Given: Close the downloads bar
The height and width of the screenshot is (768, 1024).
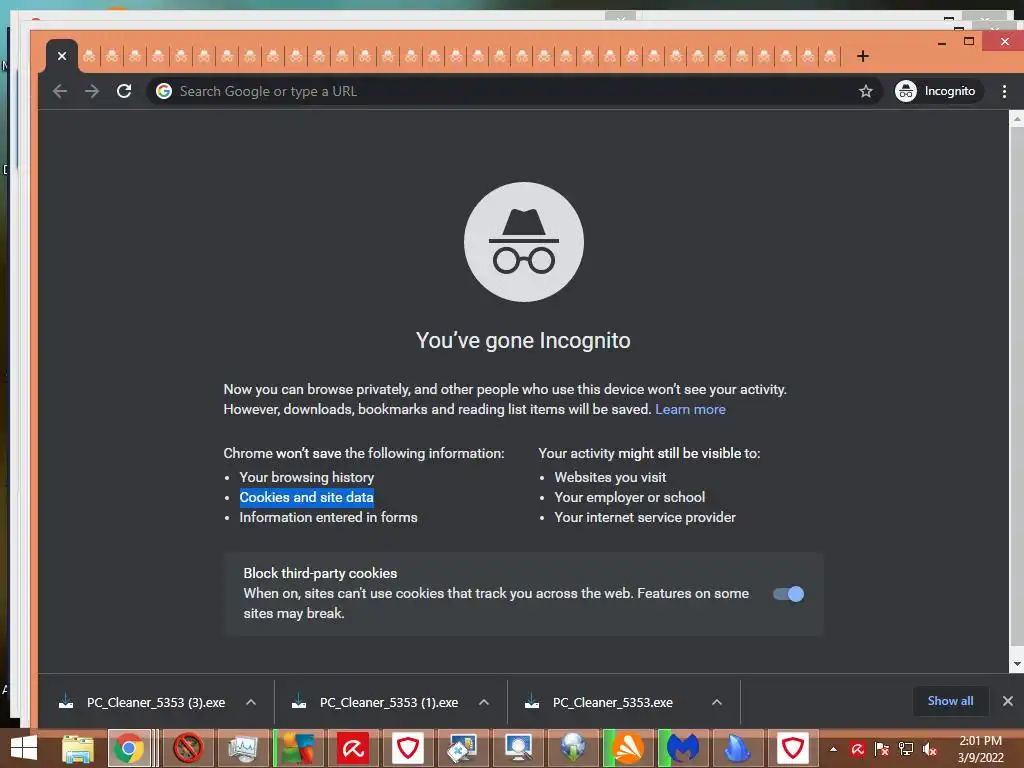Looking at the screenshot, I should tap(1008, 701).
